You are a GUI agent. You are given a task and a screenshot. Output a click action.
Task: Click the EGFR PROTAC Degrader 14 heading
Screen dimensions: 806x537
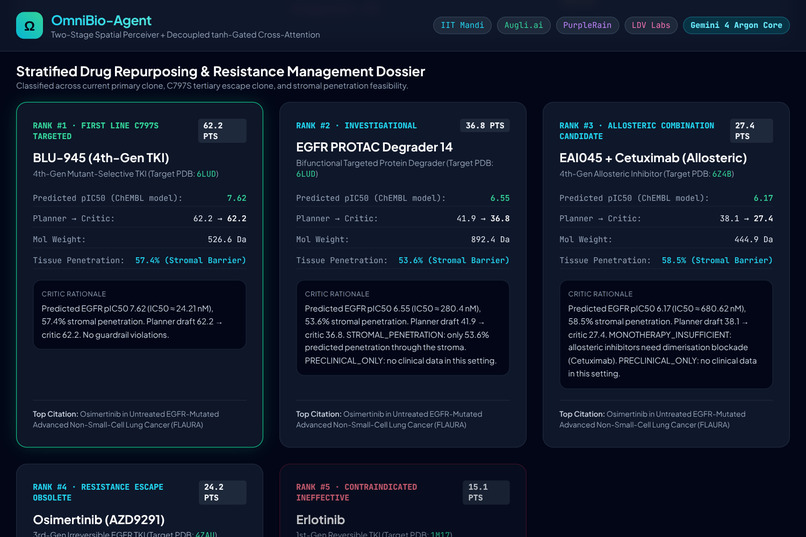pos(374,147)
